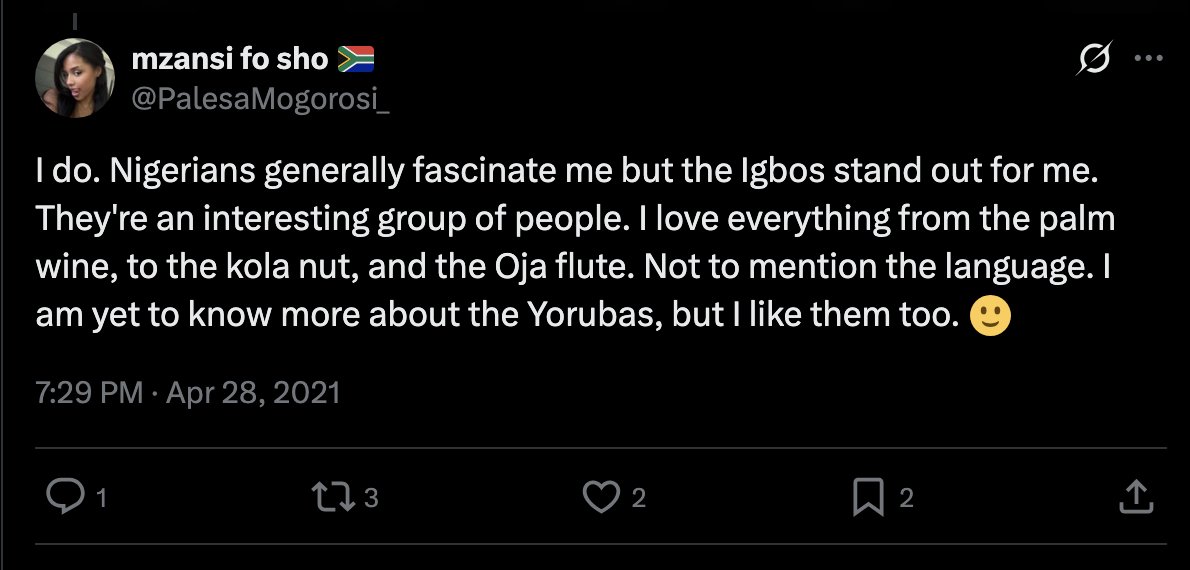Click the profile picture avatar
This screenshot has width=1190, height=570.
pyautogui.click(x=75, y=78)
